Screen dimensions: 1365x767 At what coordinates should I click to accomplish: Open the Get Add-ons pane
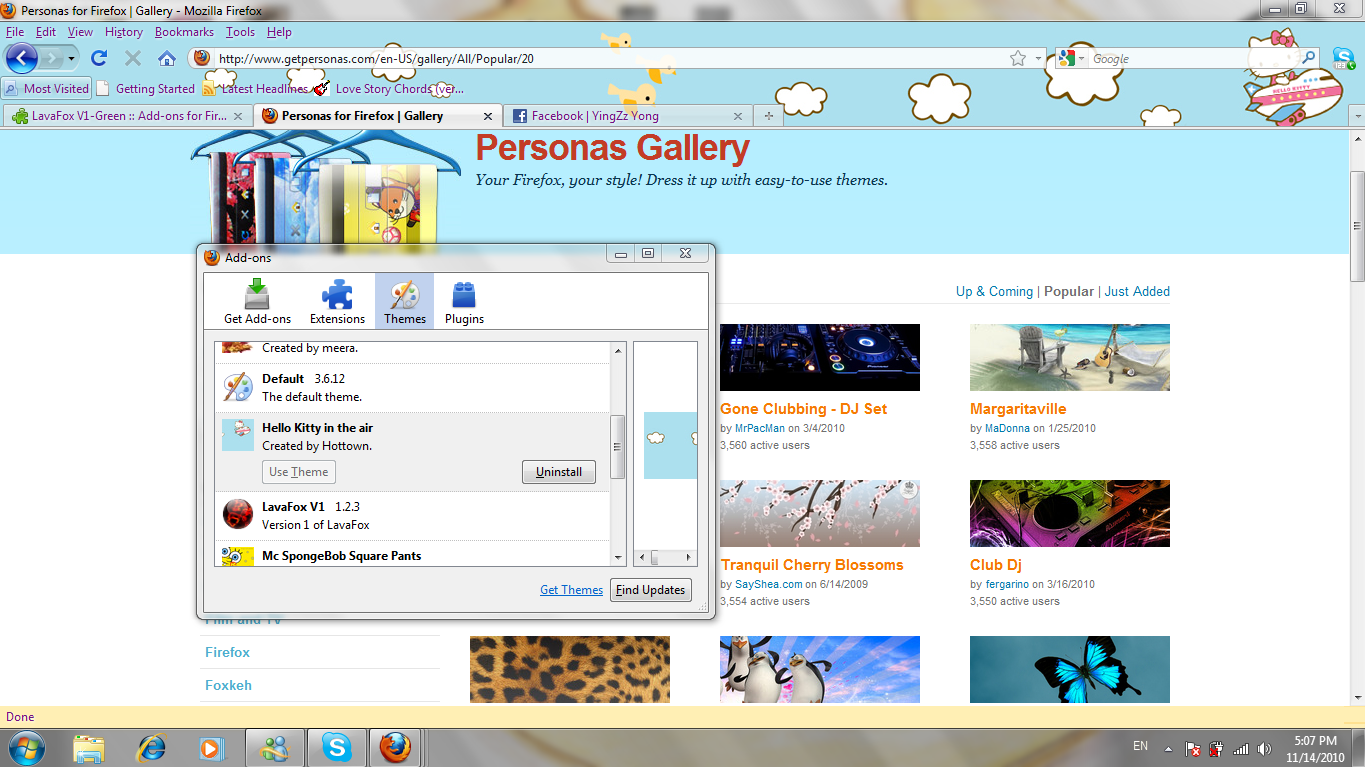coord(257,302)
